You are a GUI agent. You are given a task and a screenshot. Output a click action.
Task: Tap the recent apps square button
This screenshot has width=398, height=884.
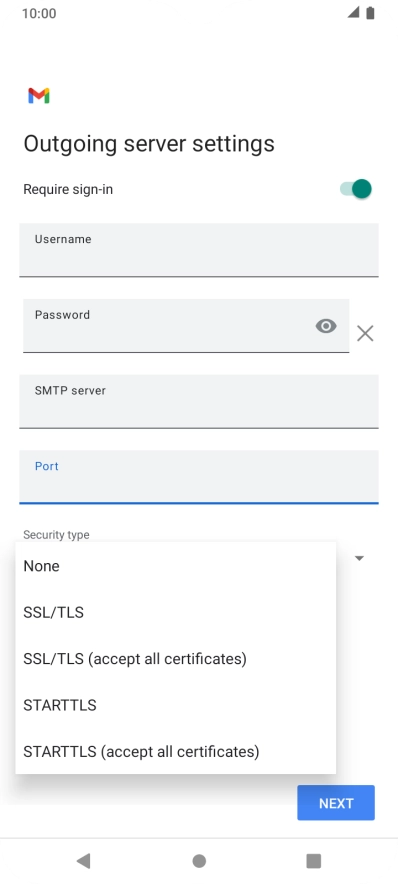click(313, 861)
